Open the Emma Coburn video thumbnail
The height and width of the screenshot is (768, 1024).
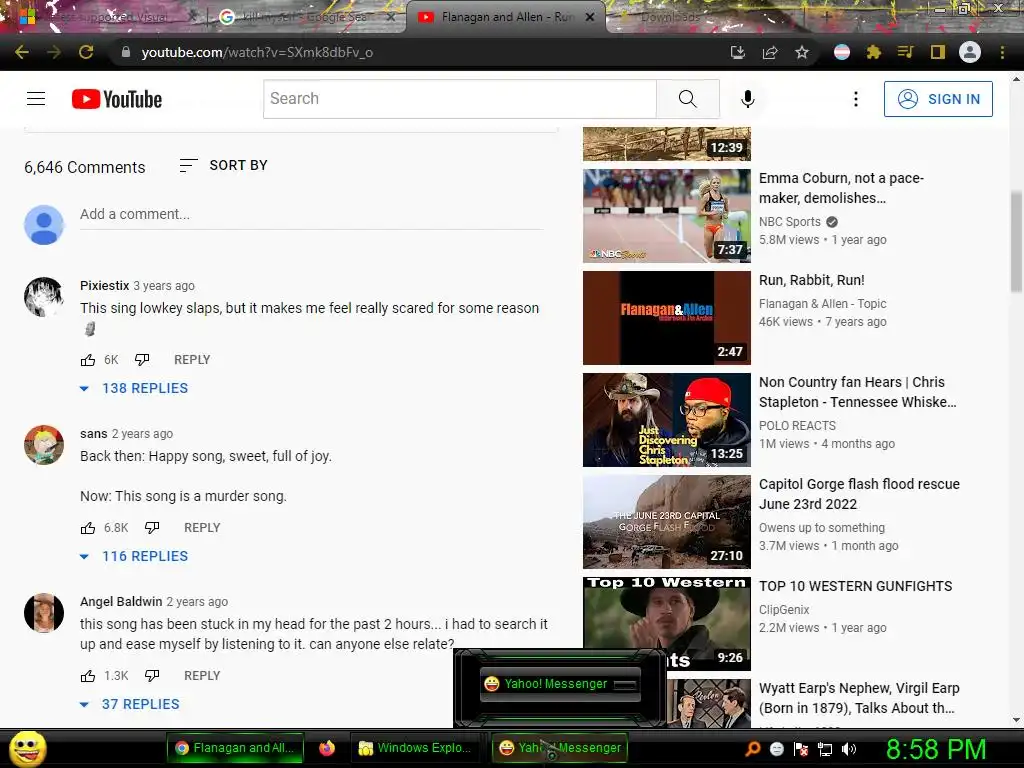pyautogui.click(x=667, y=216)
